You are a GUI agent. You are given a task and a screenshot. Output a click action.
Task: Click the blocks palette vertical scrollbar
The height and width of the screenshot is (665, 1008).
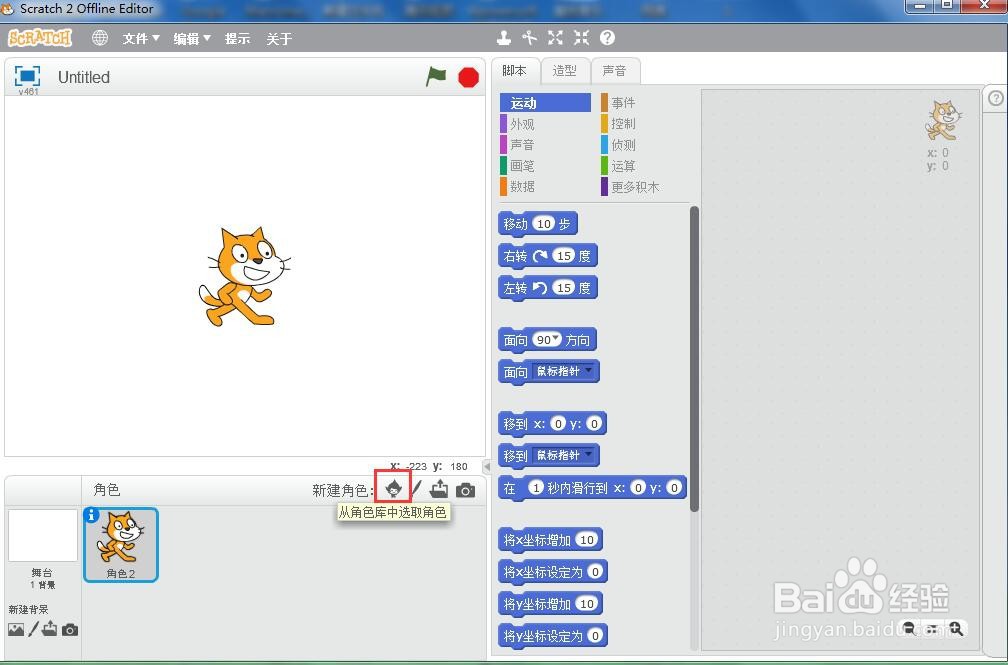click(694, 359)
